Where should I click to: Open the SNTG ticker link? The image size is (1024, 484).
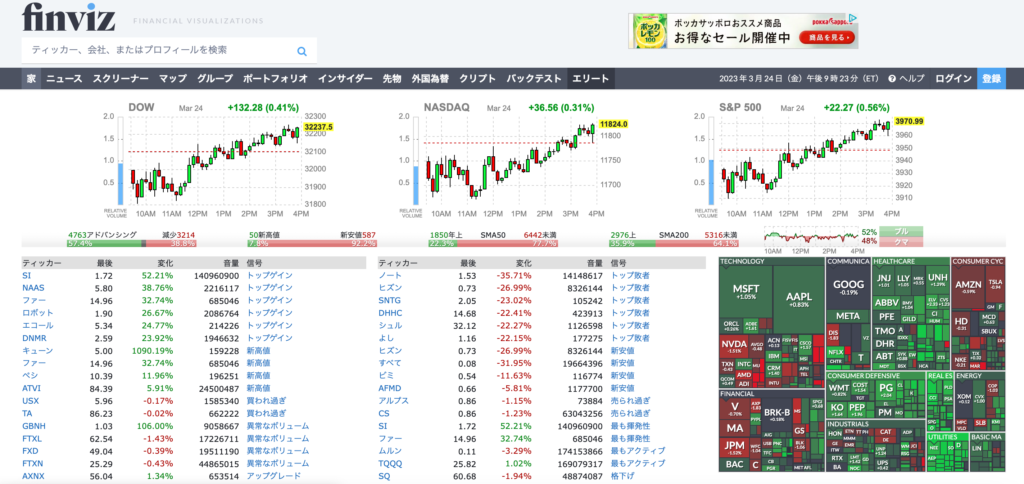(x=390, y=300)
